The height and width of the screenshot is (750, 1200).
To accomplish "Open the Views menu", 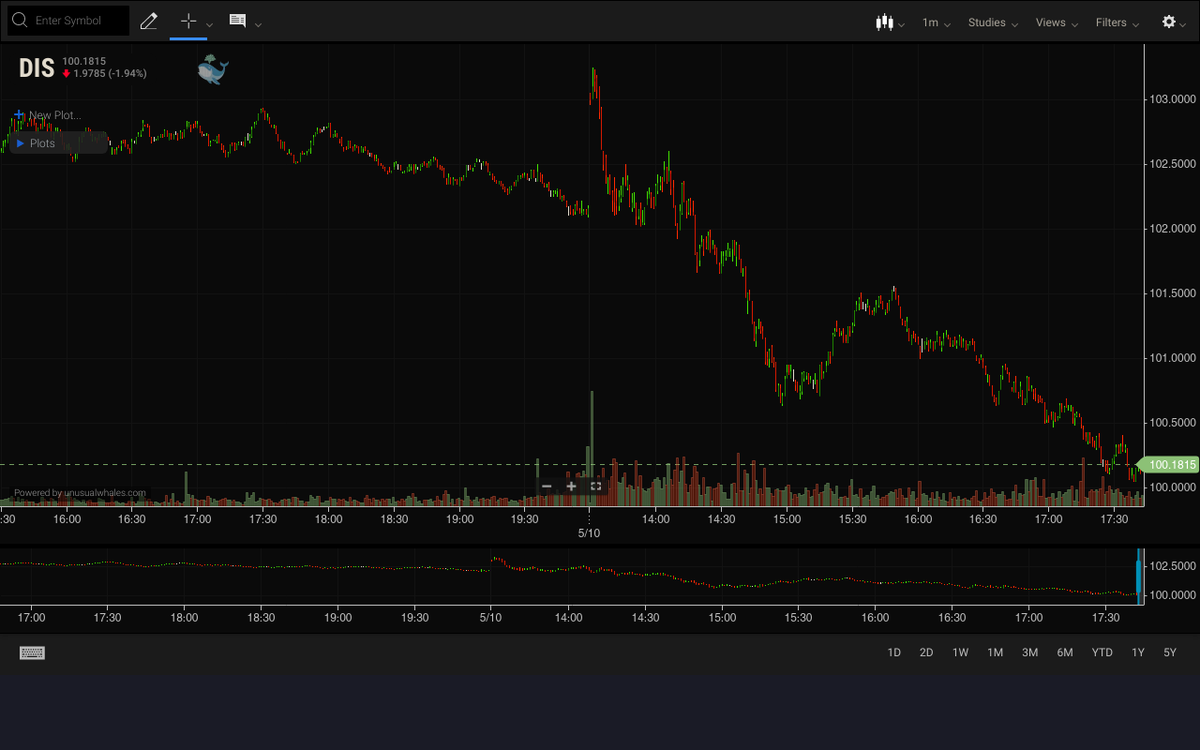I will [x=1053, y=22].
